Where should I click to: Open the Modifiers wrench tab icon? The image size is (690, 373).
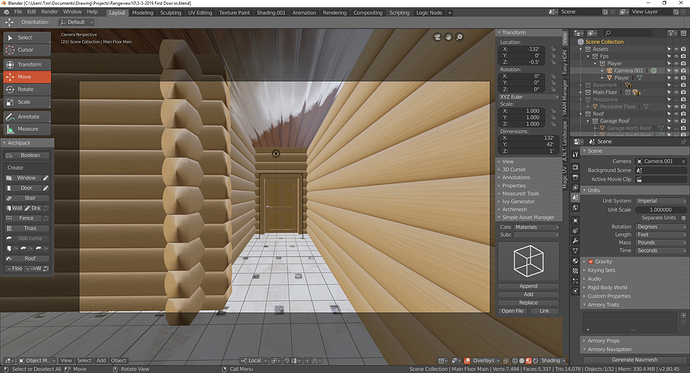pyautogui.click(x=575, y=241)
